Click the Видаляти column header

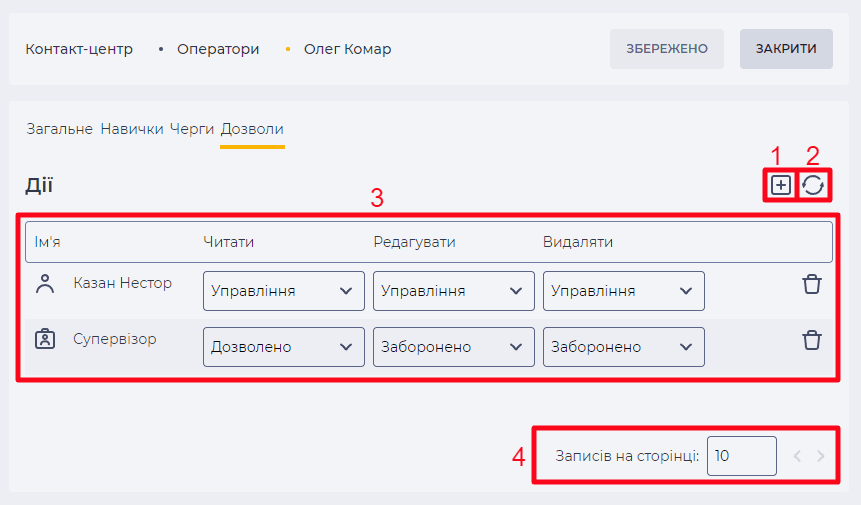[x=578, y=242]
